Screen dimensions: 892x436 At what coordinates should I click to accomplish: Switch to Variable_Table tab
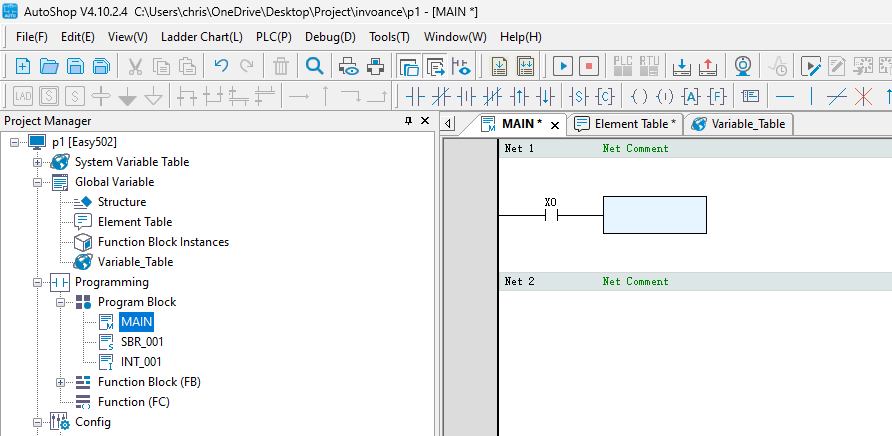[739, 124]
